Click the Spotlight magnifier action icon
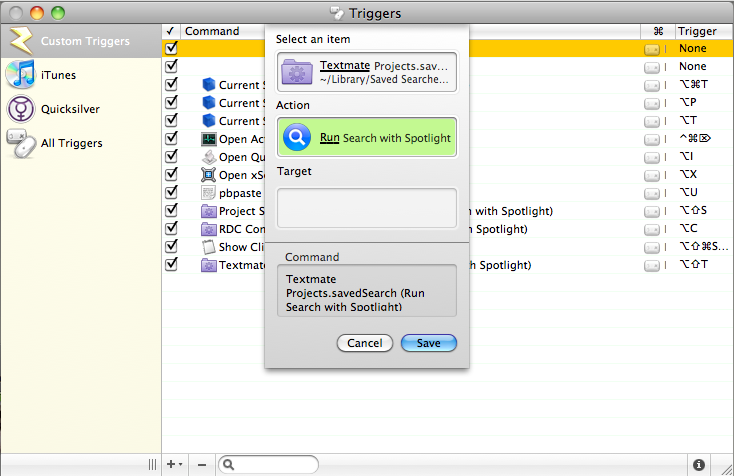 [297, 138]
